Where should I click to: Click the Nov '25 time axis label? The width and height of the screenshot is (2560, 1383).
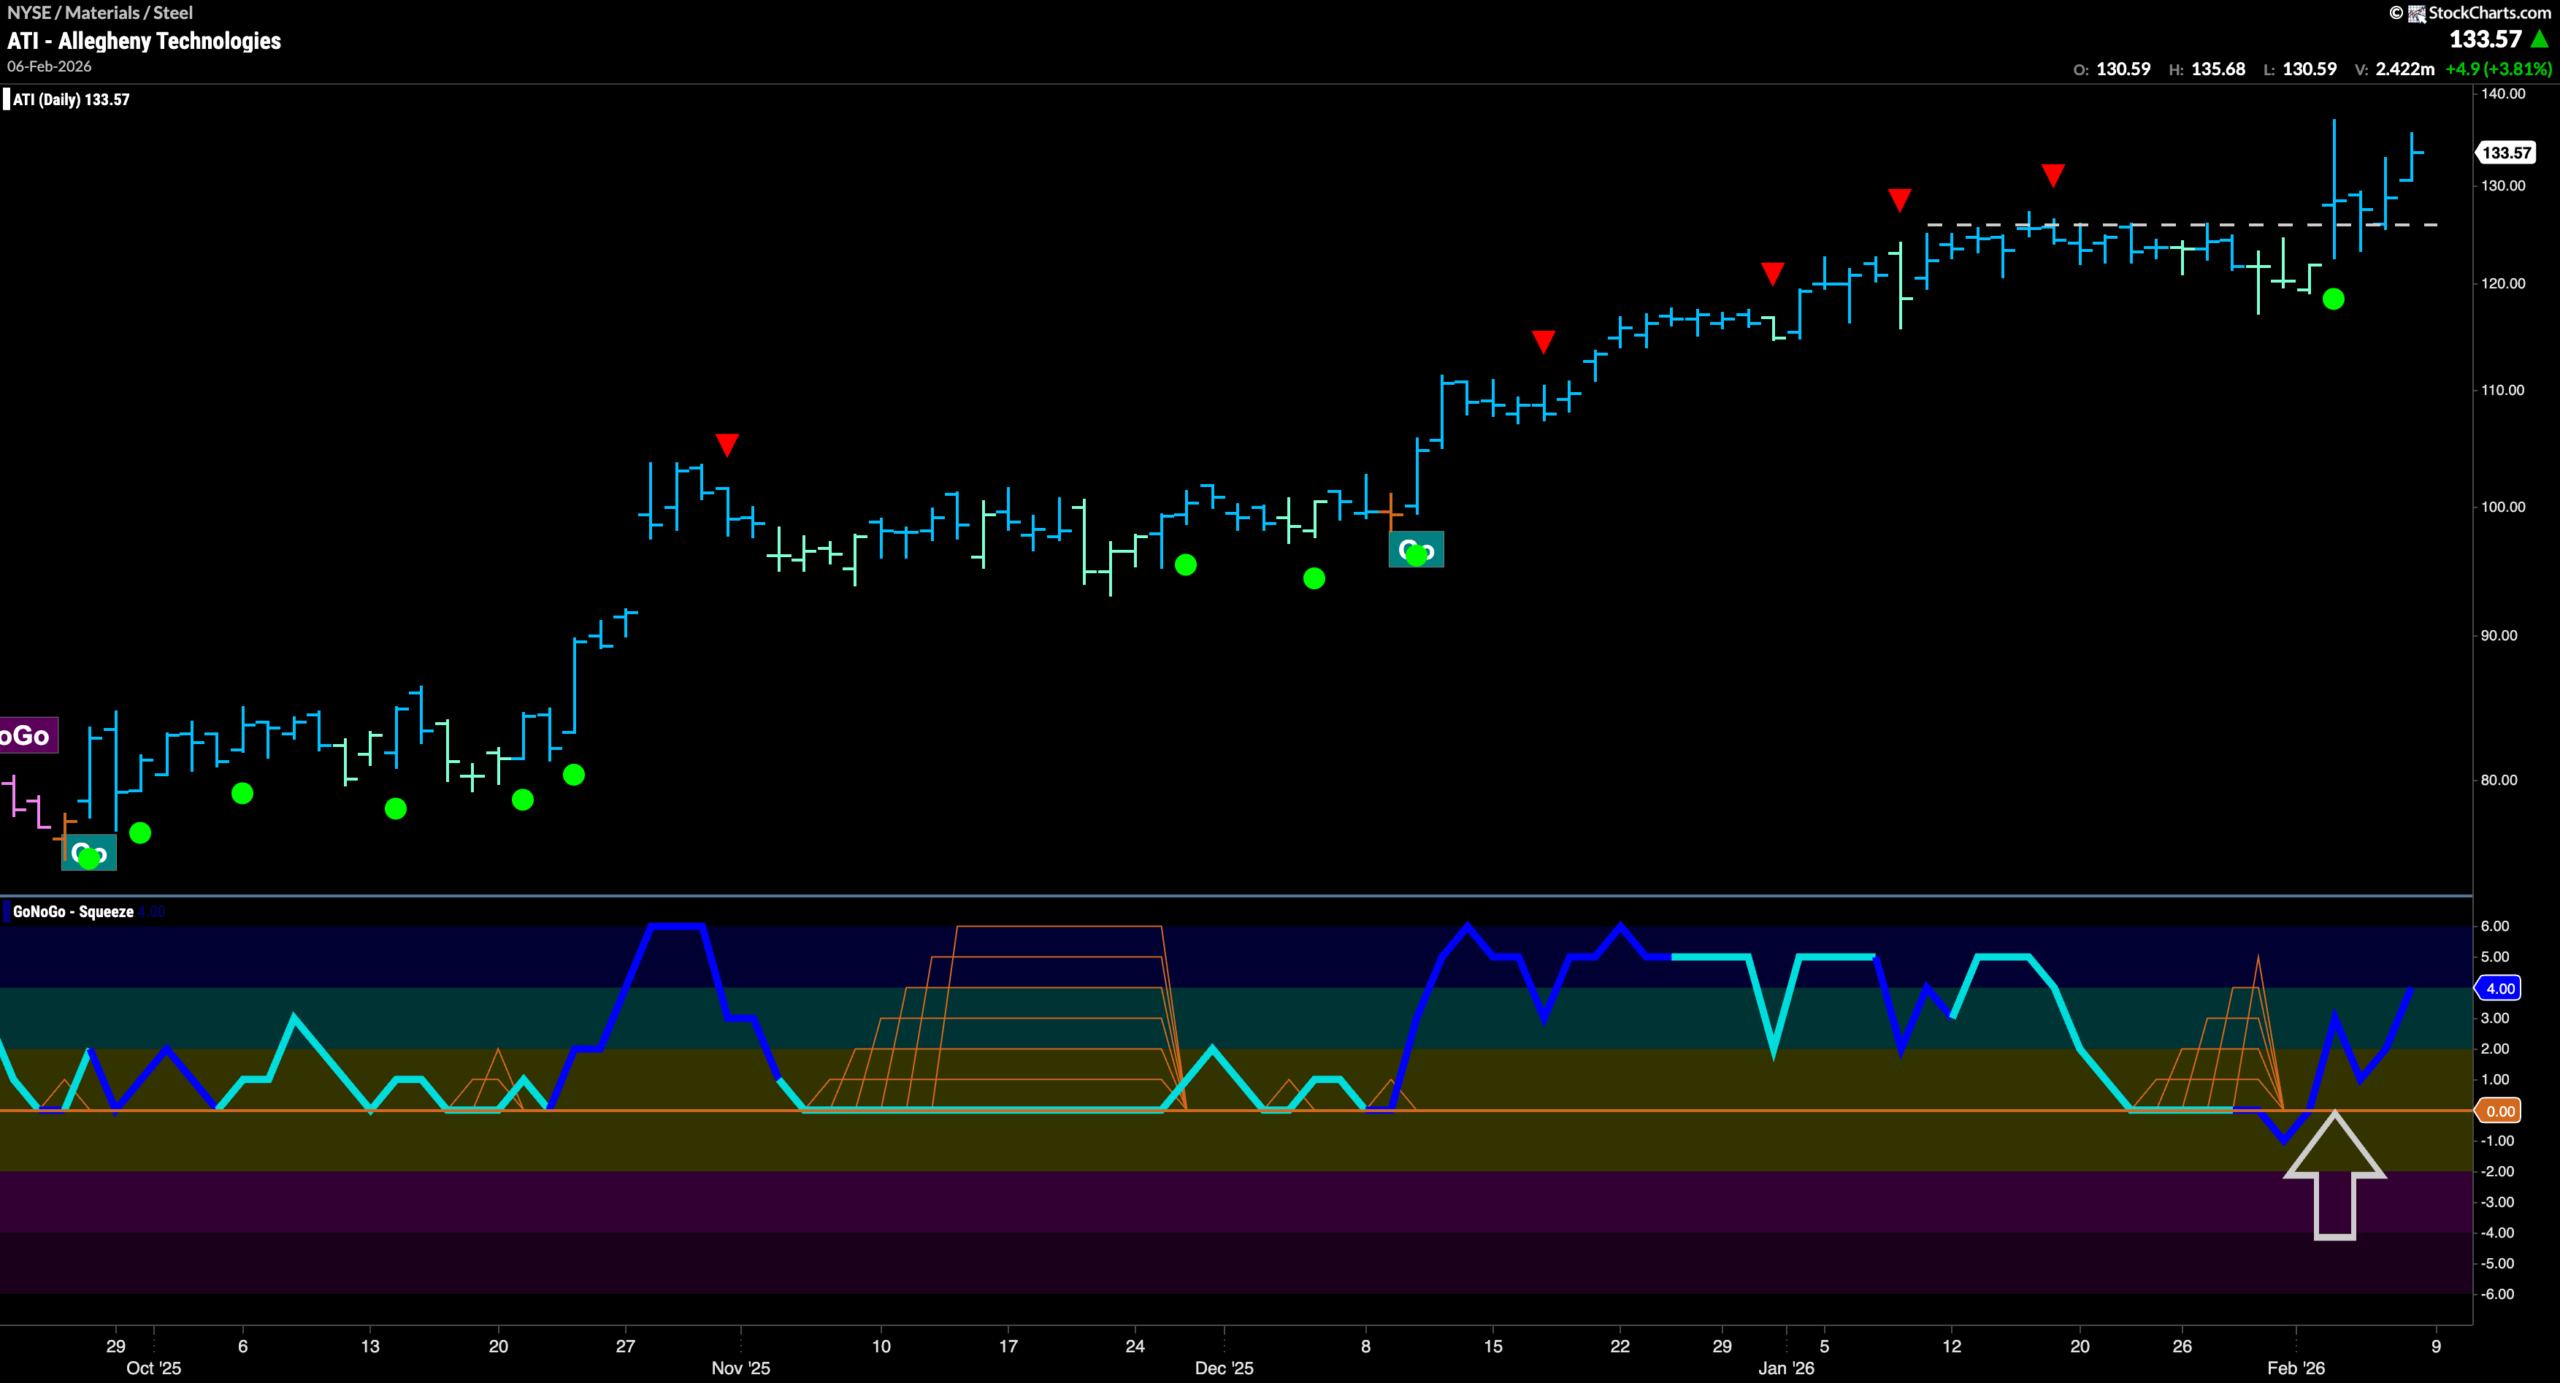pos(741,1367)
